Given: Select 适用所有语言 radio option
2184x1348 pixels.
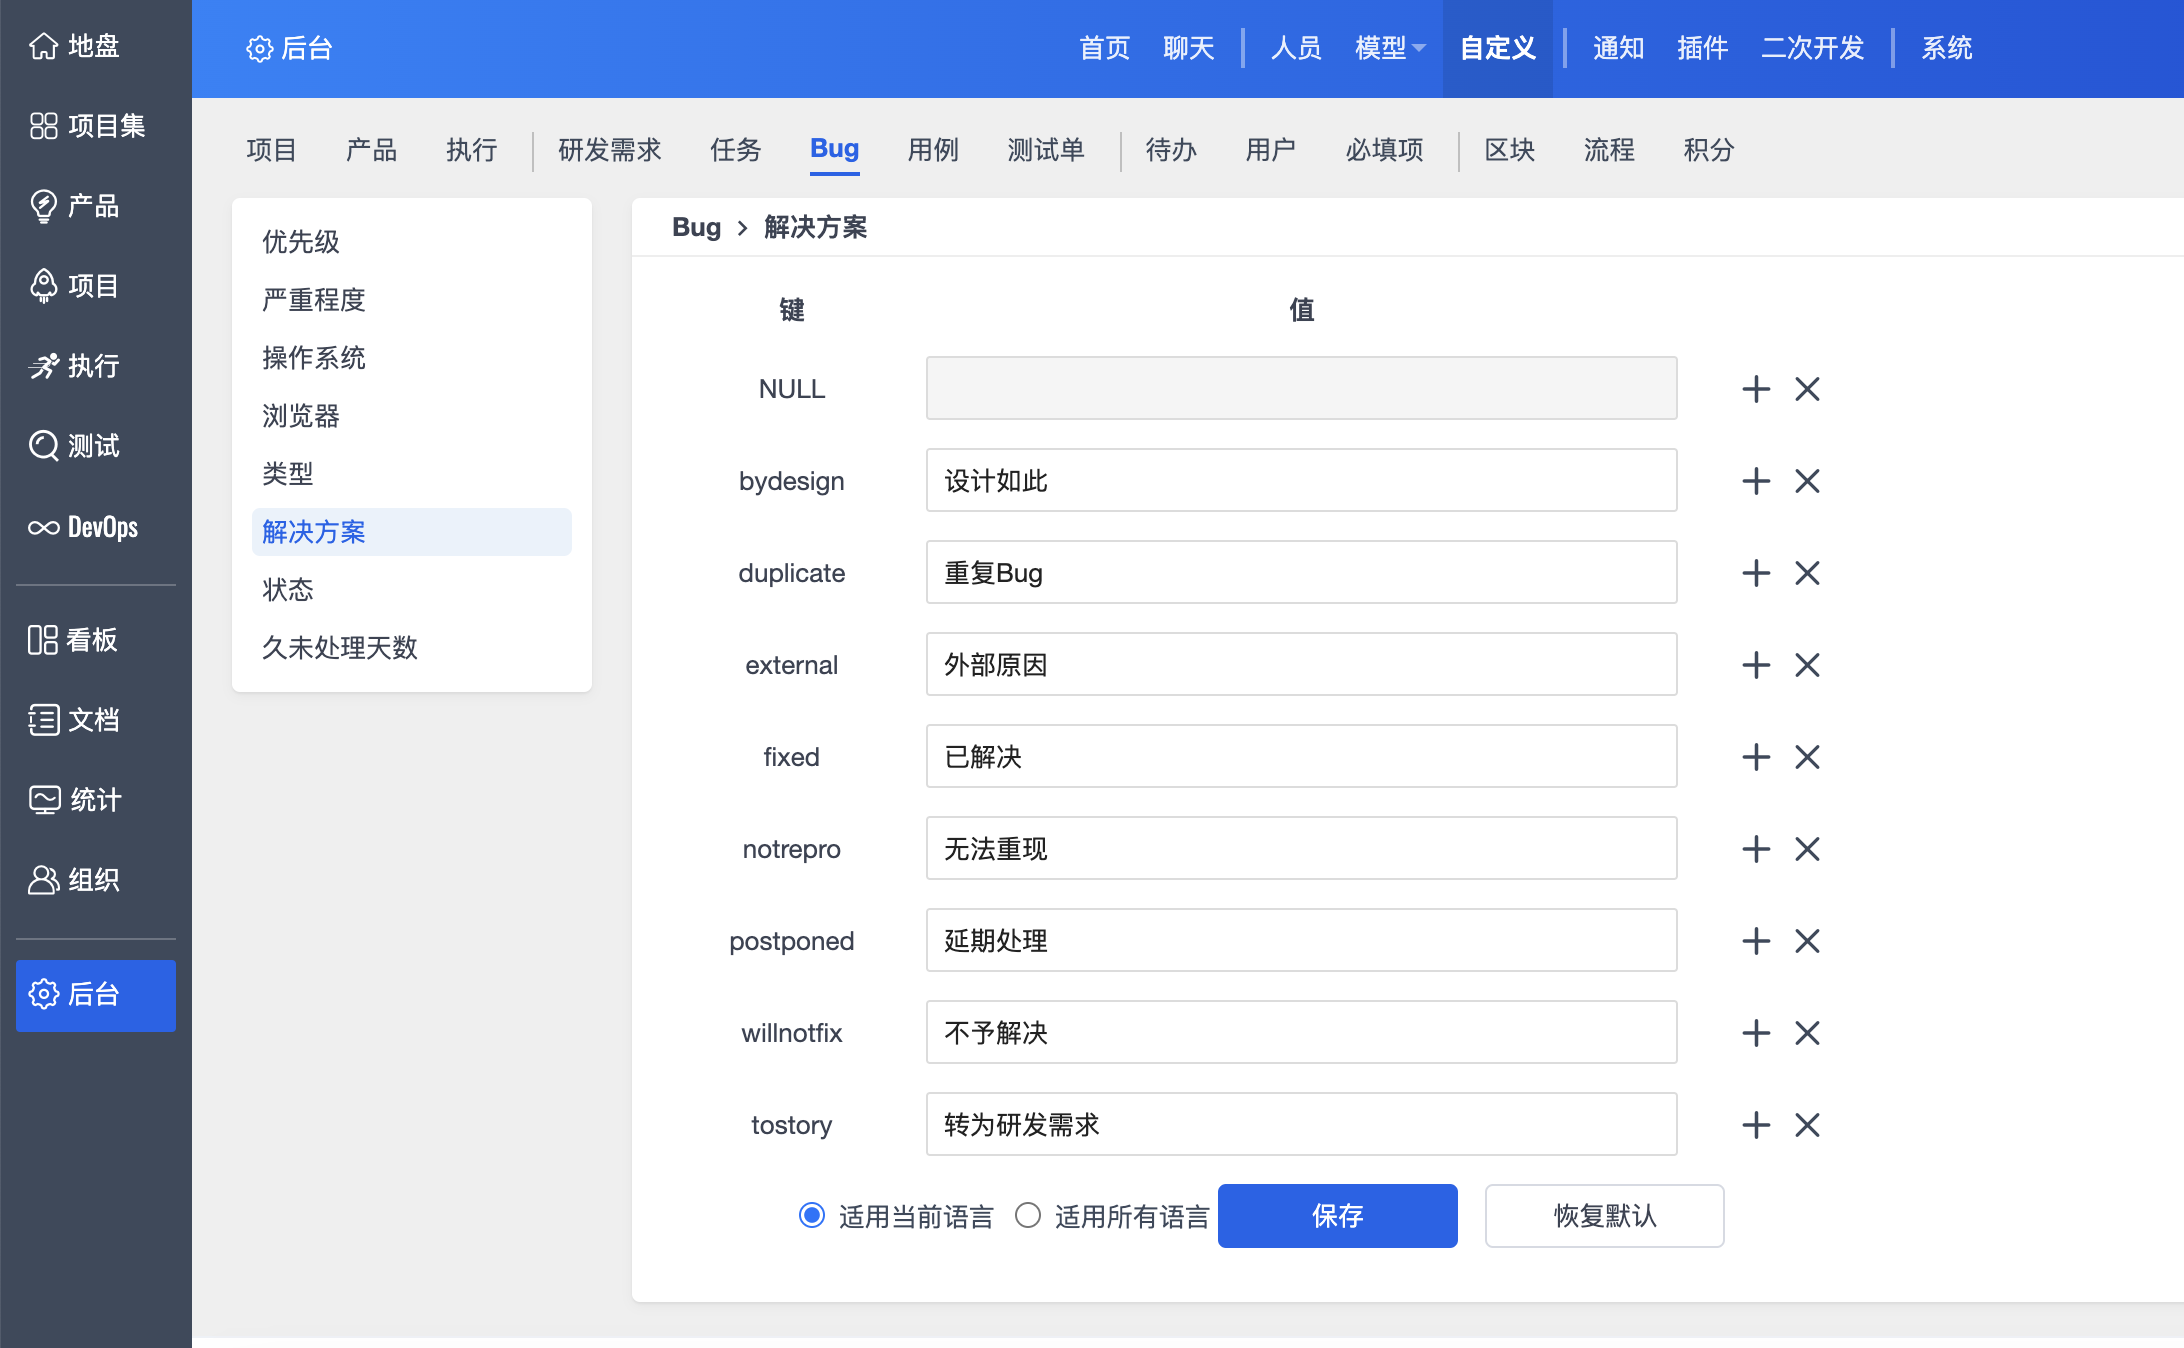Looking at the screenshot, I should point(1028,1215).
